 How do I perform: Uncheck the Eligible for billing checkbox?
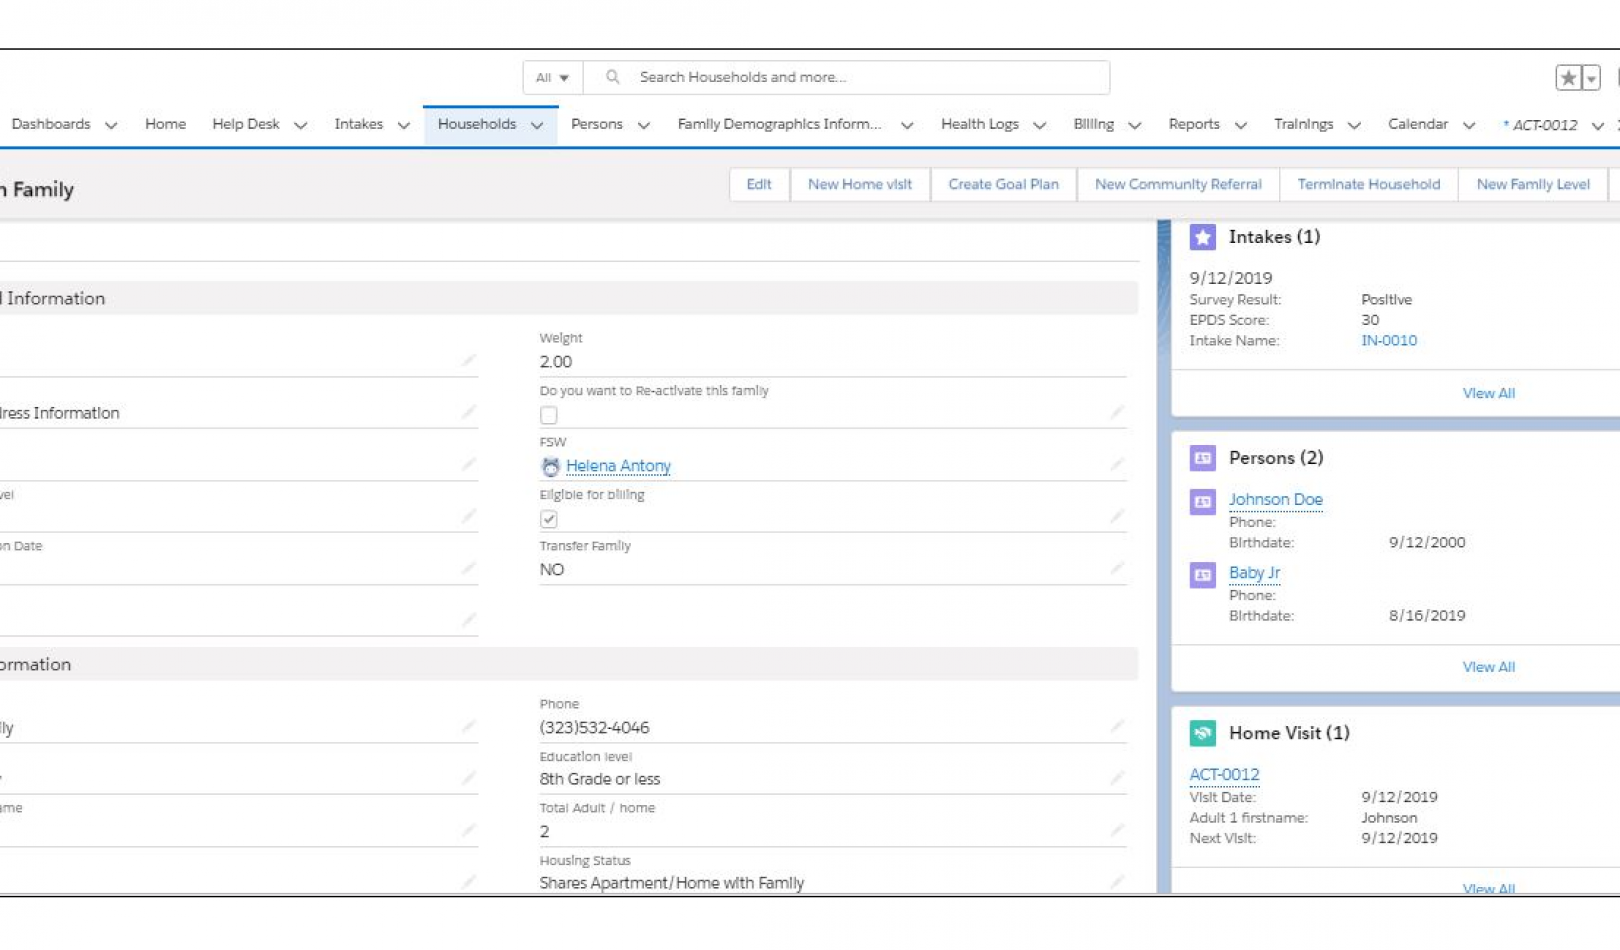click(x=548, y=519)
